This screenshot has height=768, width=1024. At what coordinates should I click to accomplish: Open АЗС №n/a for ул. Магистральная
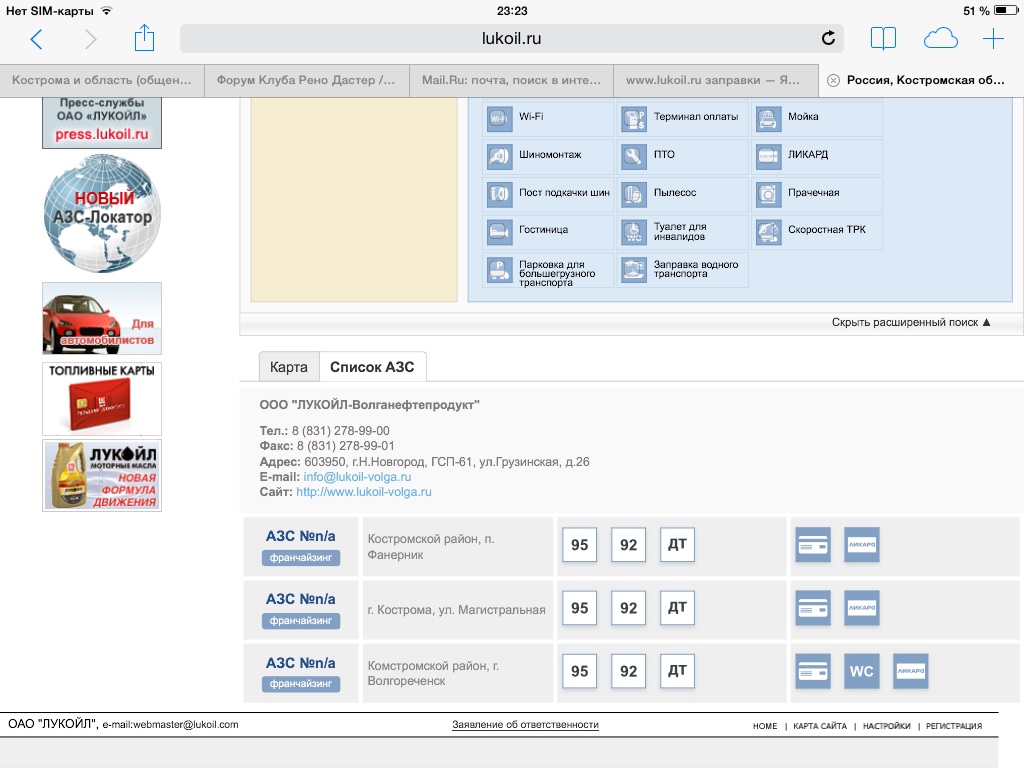click(x=300, y=599)
